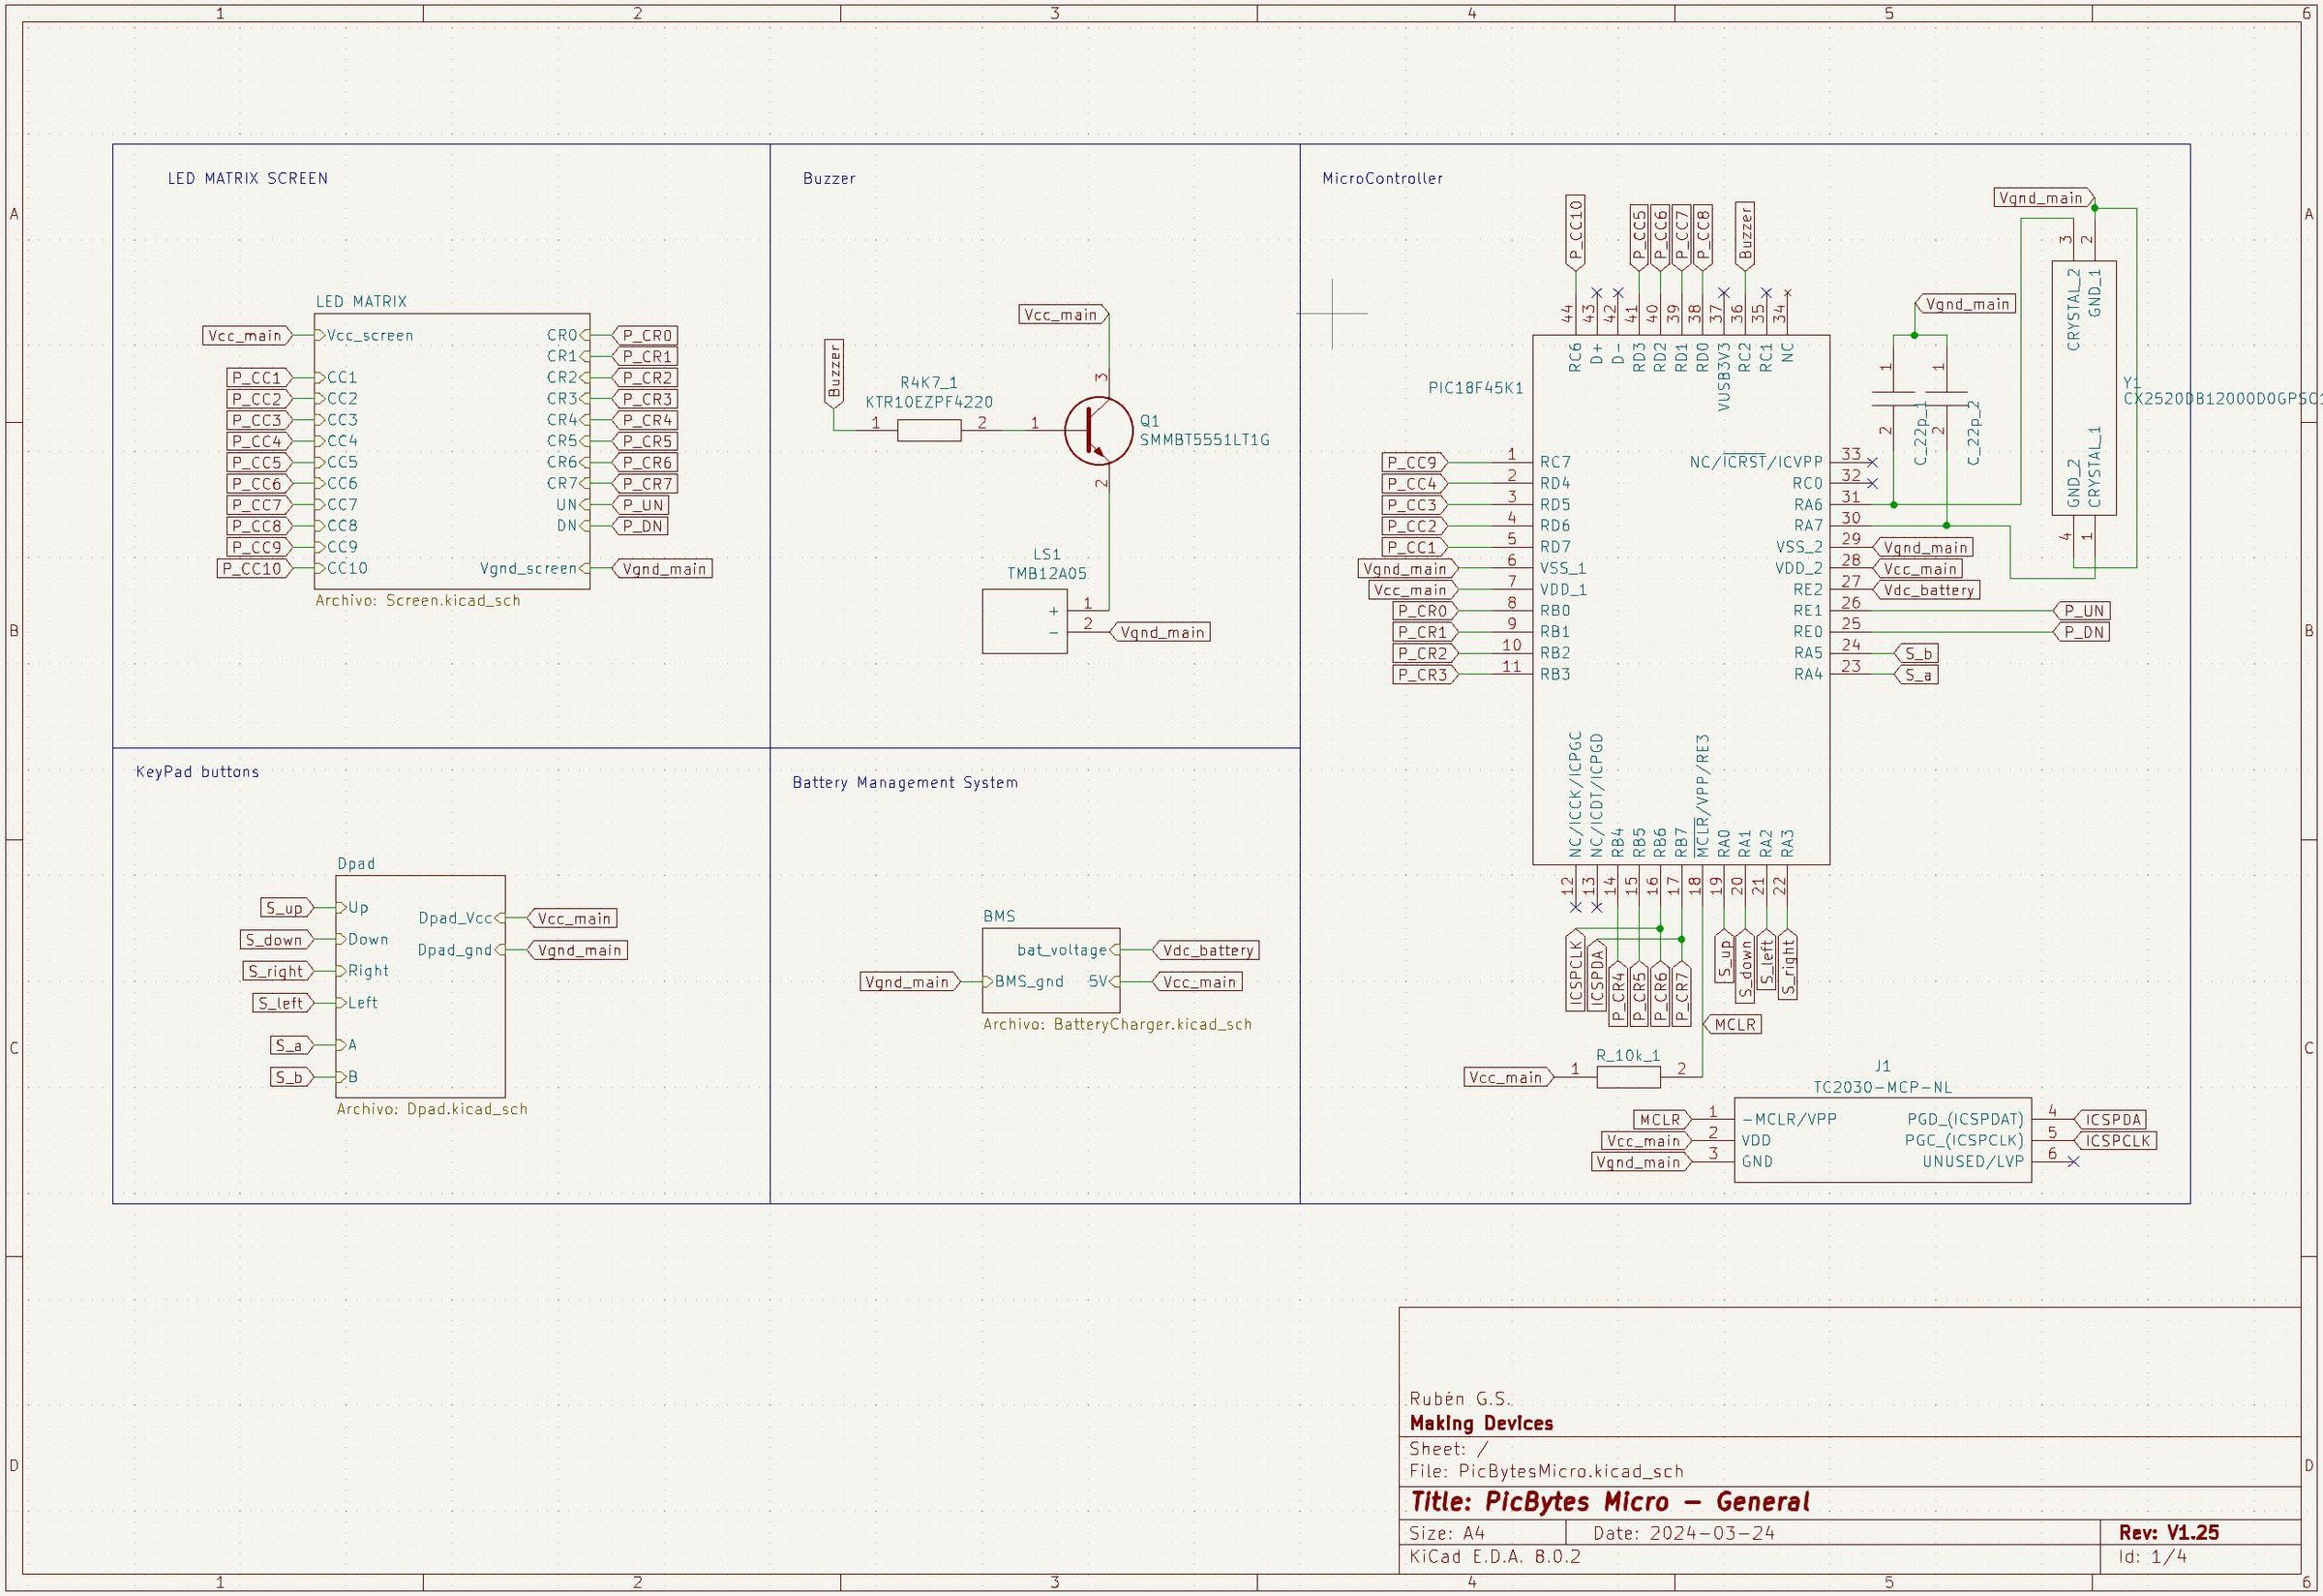2323x1596 pixels.
Task: Click the TC2030-MCP-NL connector value
Action: 1882,1087
